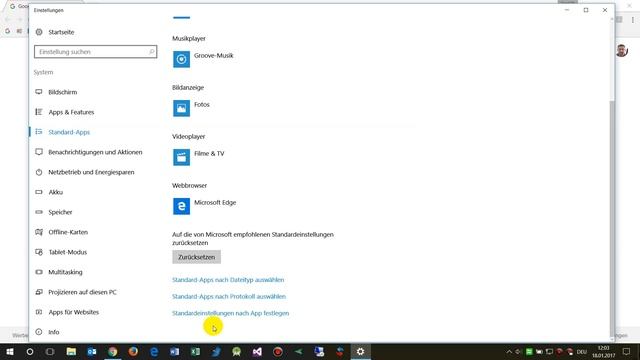Click the Groove-Musik app icon
Screen dimensions: 640x360
click(x=181, y=59)
